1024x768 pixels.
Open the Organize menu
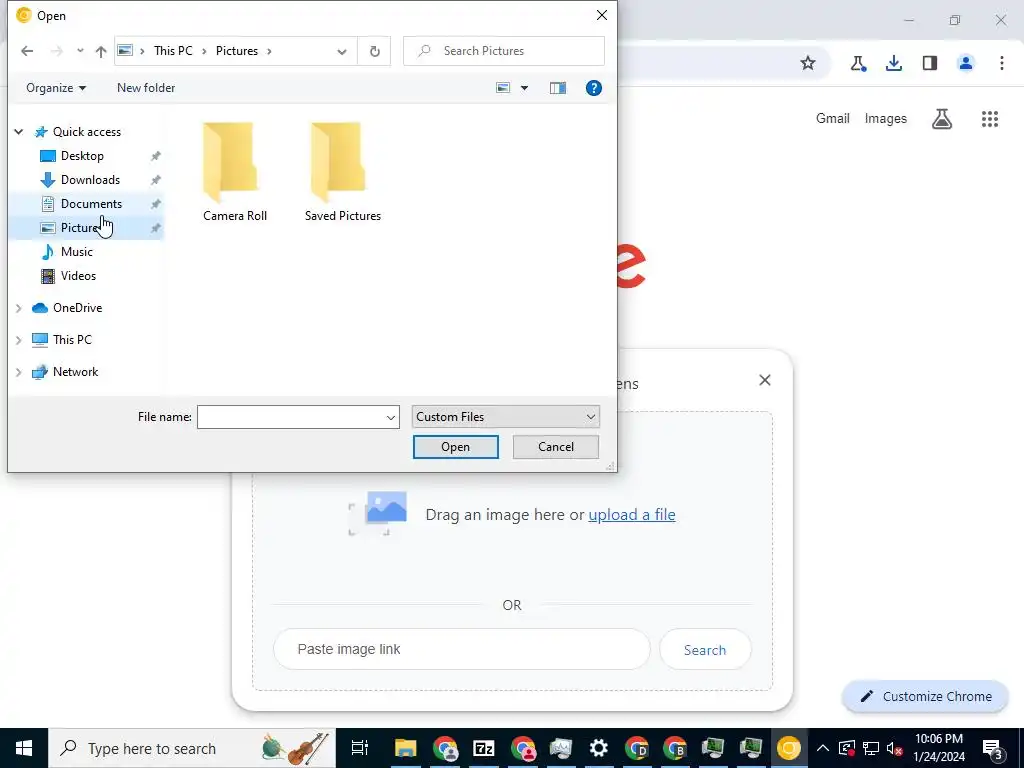[56, 88]
